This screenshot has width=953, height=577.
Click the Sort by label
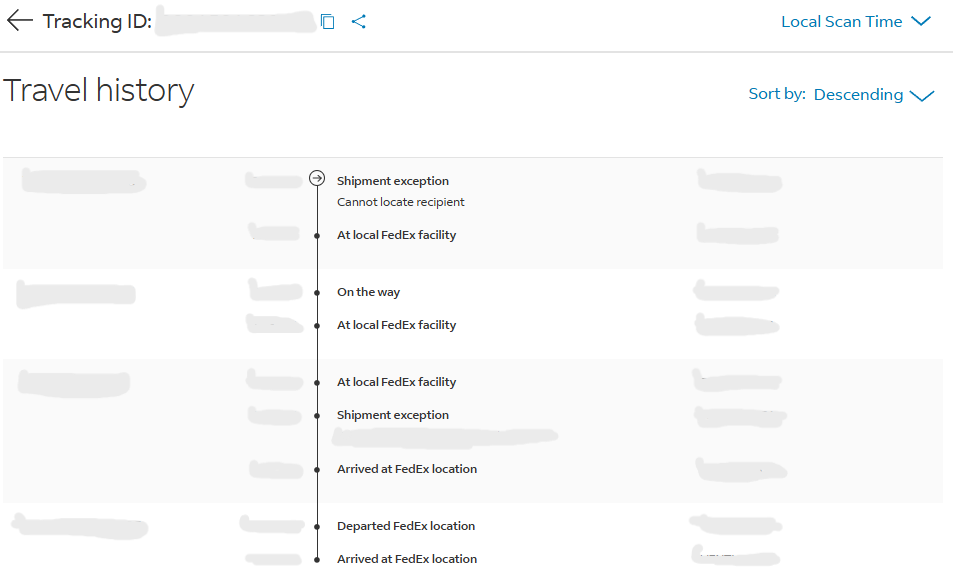[776, 94]
